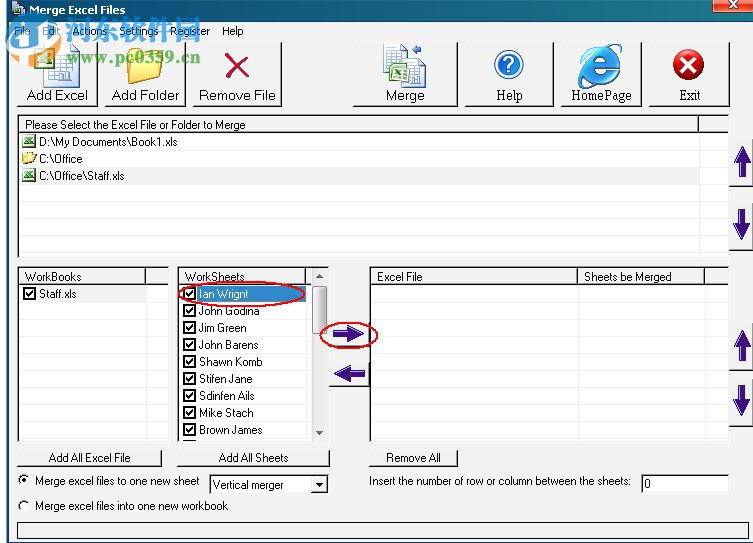This screenshot has height=543, width=753.
Task: Toggle the Ian Wright worksheet checkbox
Action: pos(190,293)
